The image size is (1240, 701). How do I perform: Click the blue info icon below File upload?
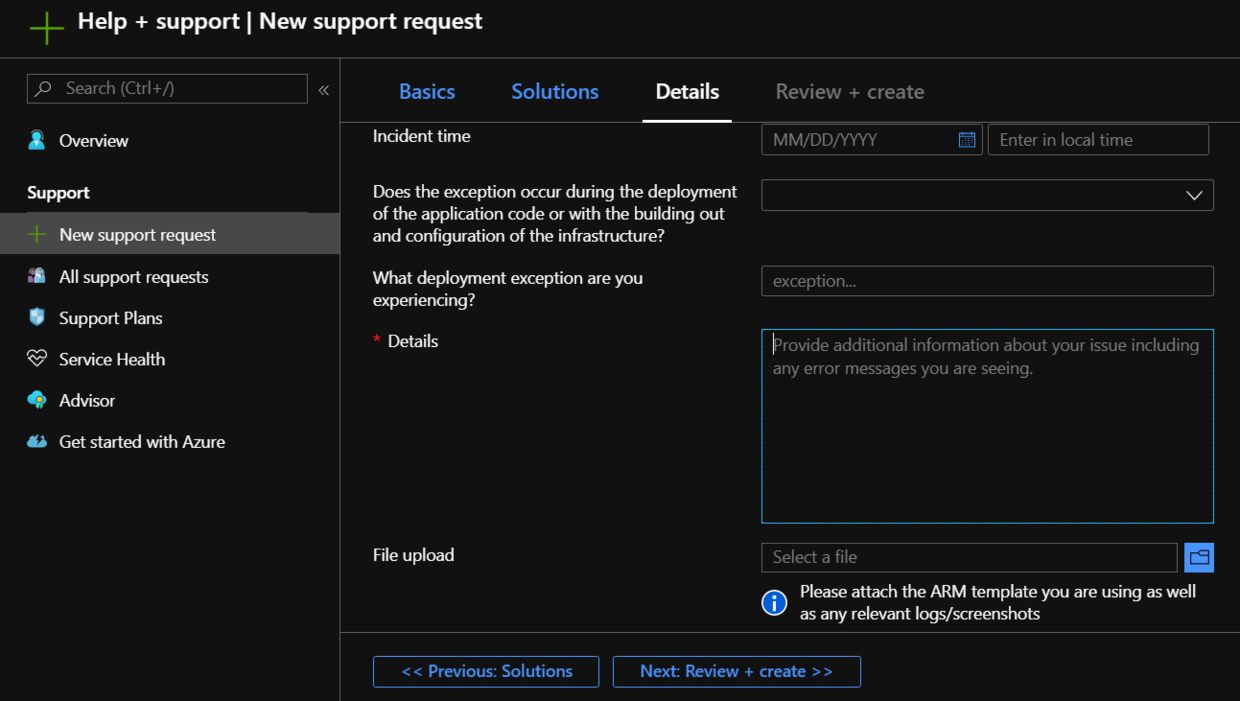[x=774, y=602]
